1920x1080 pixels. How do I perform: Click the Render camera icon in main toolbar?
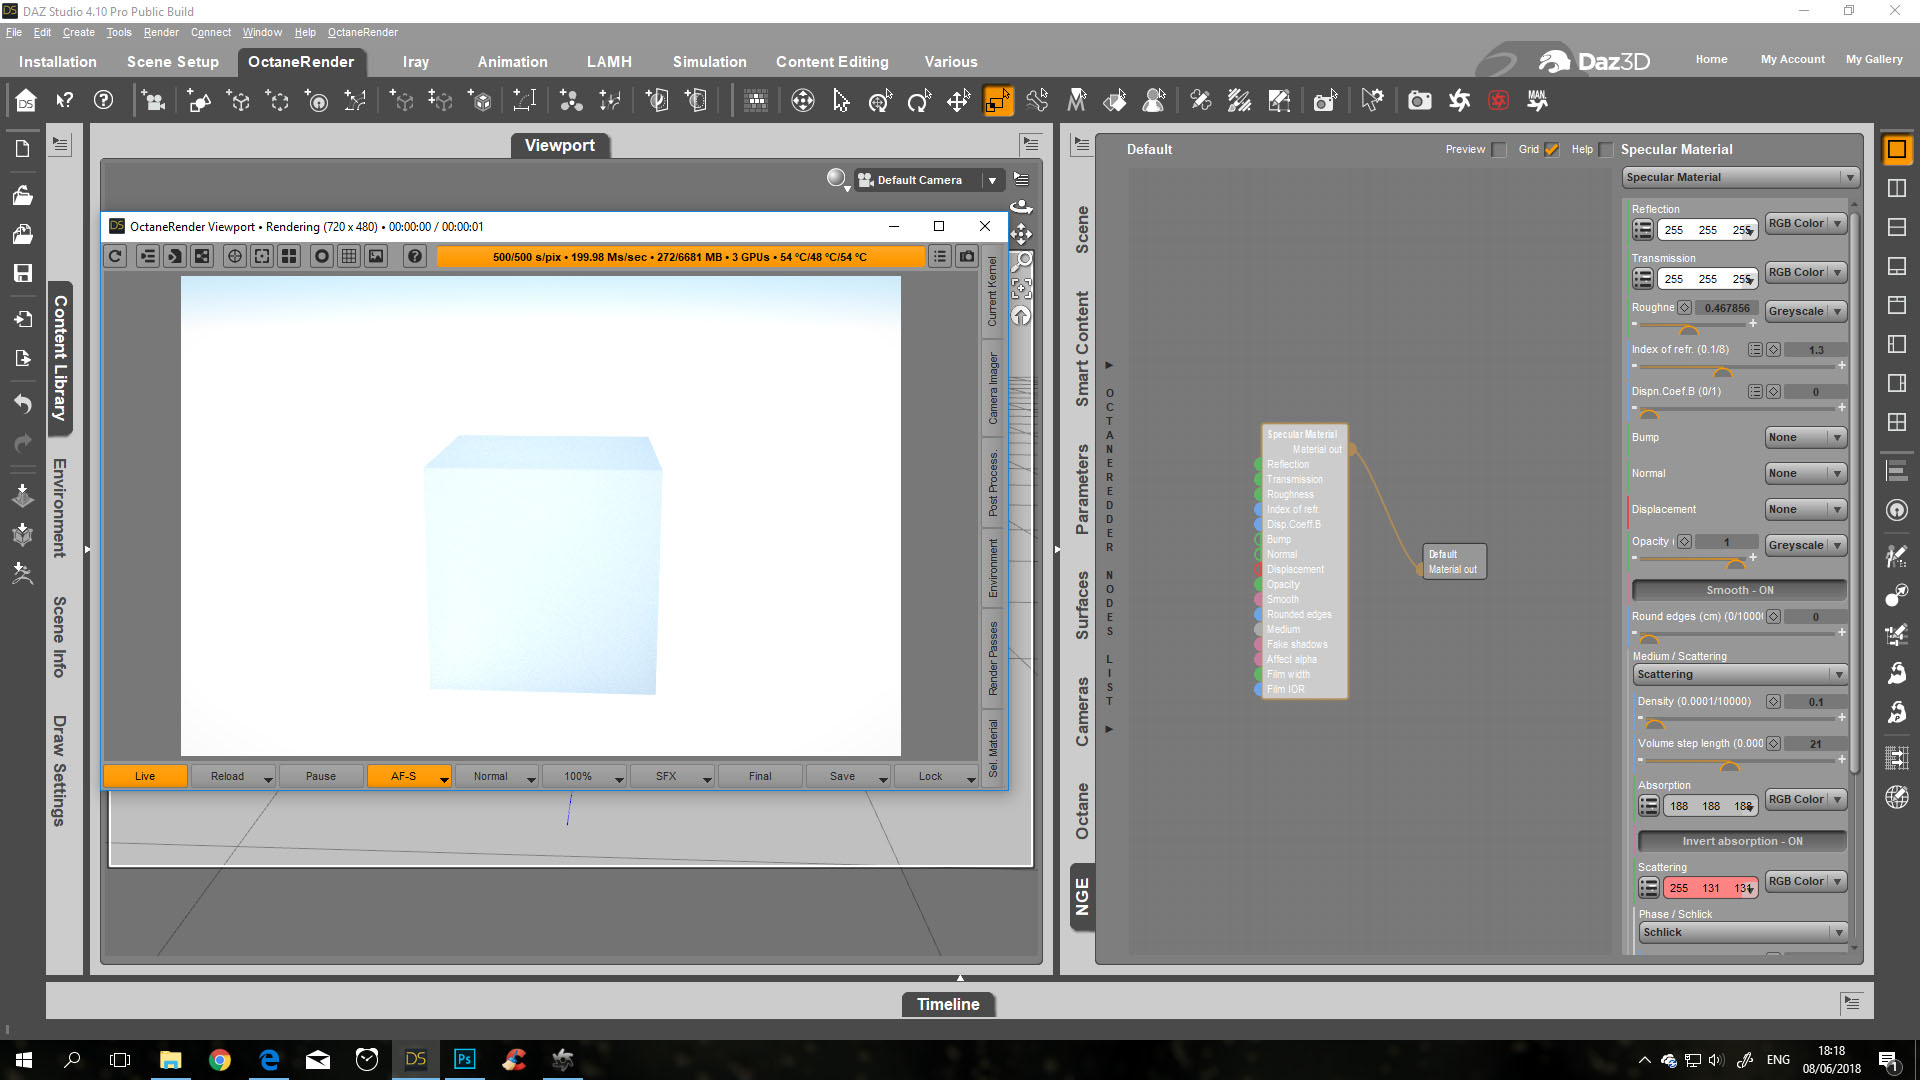[x=1419, y=101]
